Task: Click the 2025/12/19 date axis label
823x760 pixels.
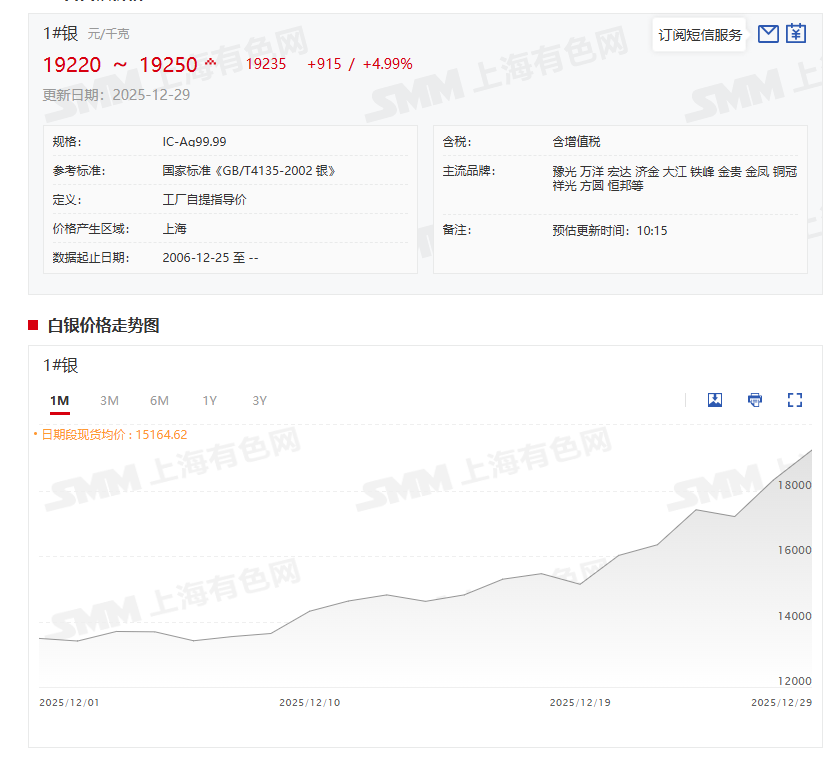Action: click(580, 703)
